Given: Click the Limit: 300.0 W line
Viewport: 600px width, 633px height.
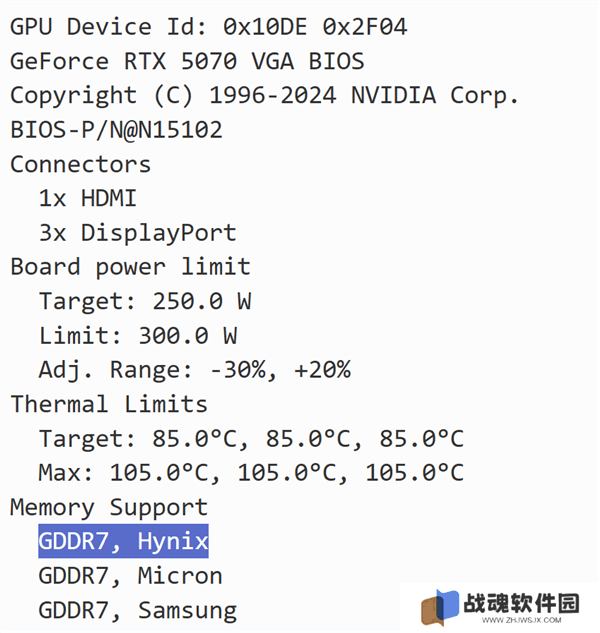Looking at the screenshot, I should 138,335.
